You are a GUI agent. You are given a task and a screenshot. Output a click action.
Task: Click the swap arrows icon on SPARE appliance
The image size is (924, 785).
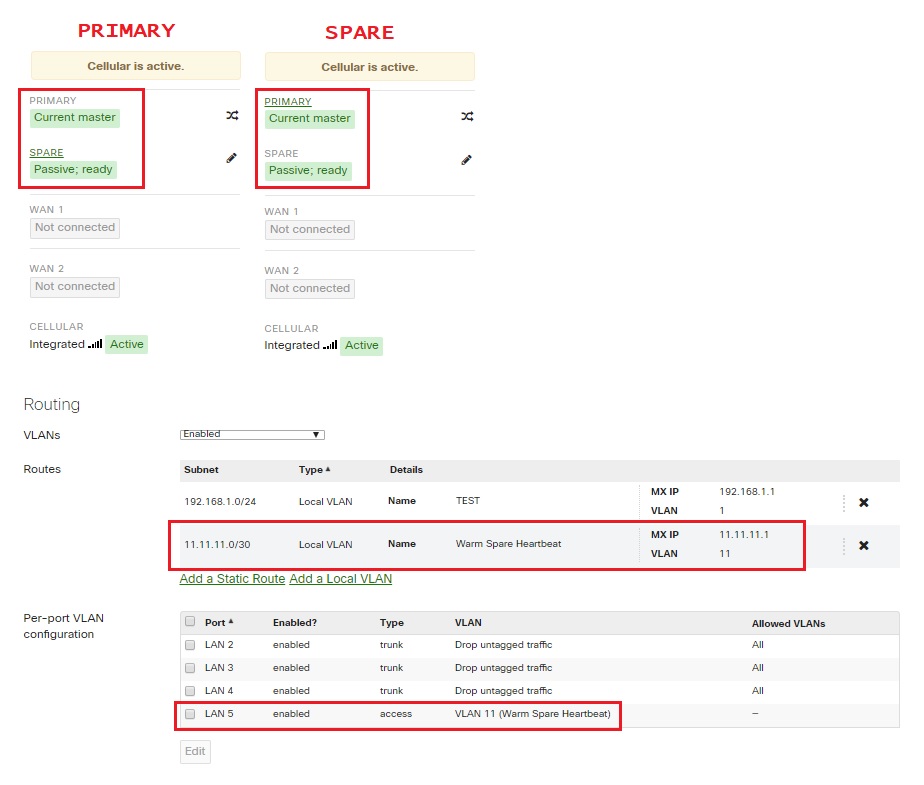[x=466, y=116]
